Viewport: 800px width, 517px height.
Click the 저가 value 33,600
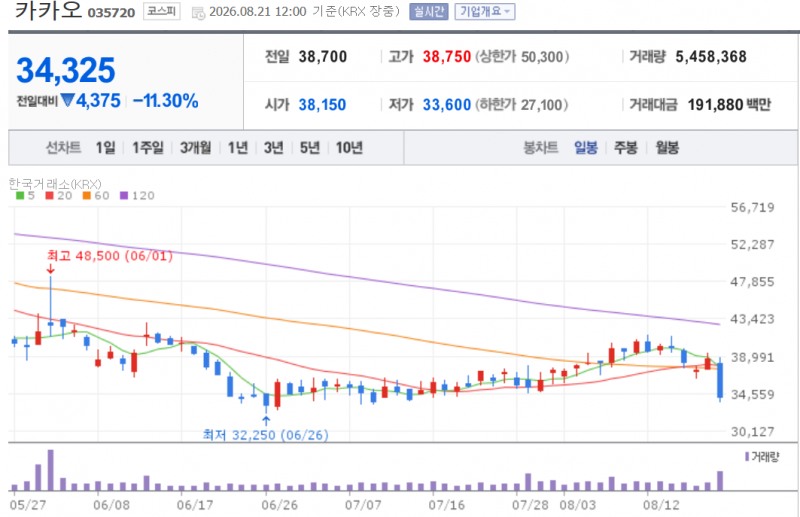click(x=446, y=105)
